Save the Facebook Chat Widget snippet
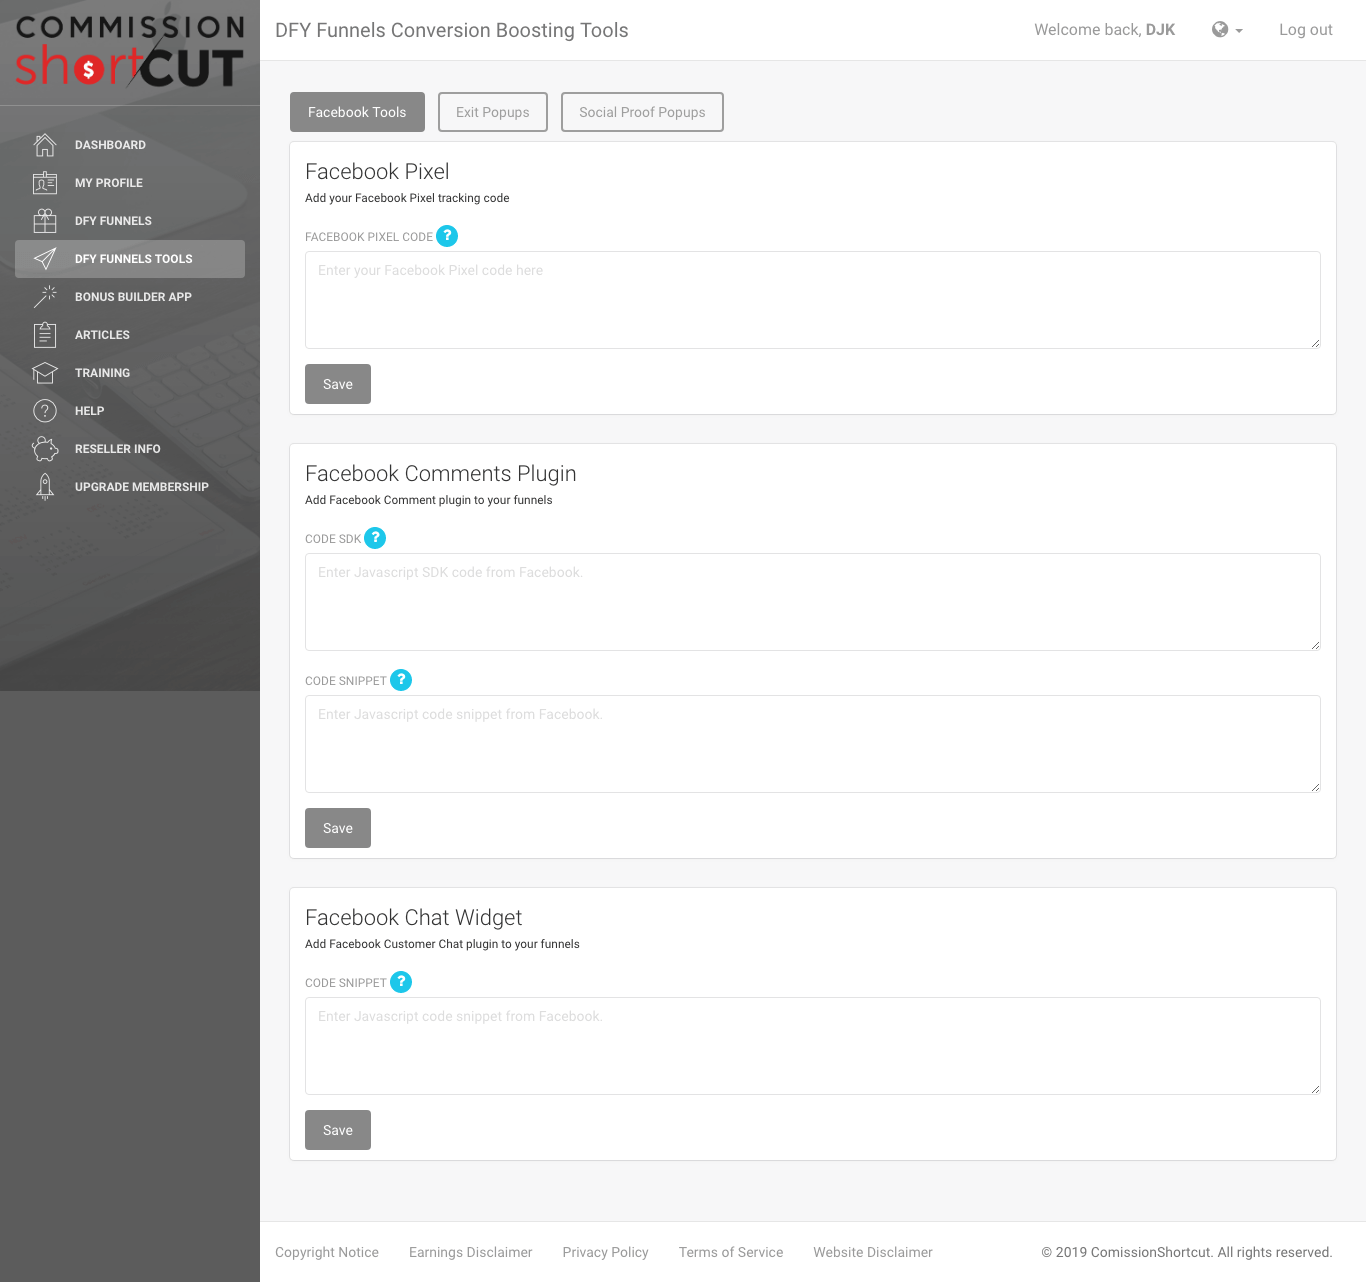 click(338, 1130)
